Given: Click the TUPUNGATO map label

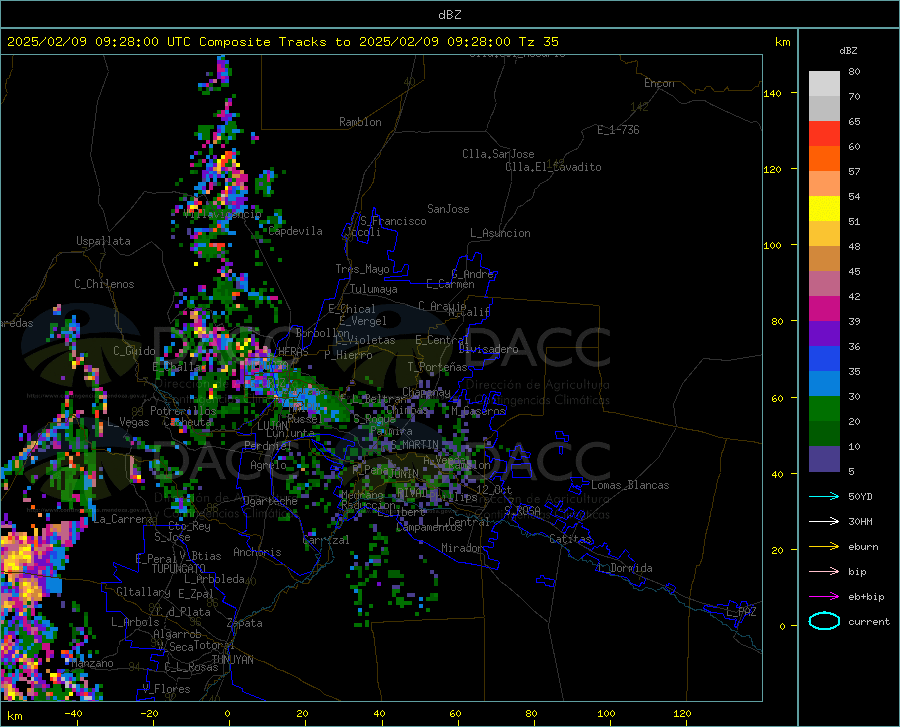Looking at the screenshot, I should click(179, 569).
